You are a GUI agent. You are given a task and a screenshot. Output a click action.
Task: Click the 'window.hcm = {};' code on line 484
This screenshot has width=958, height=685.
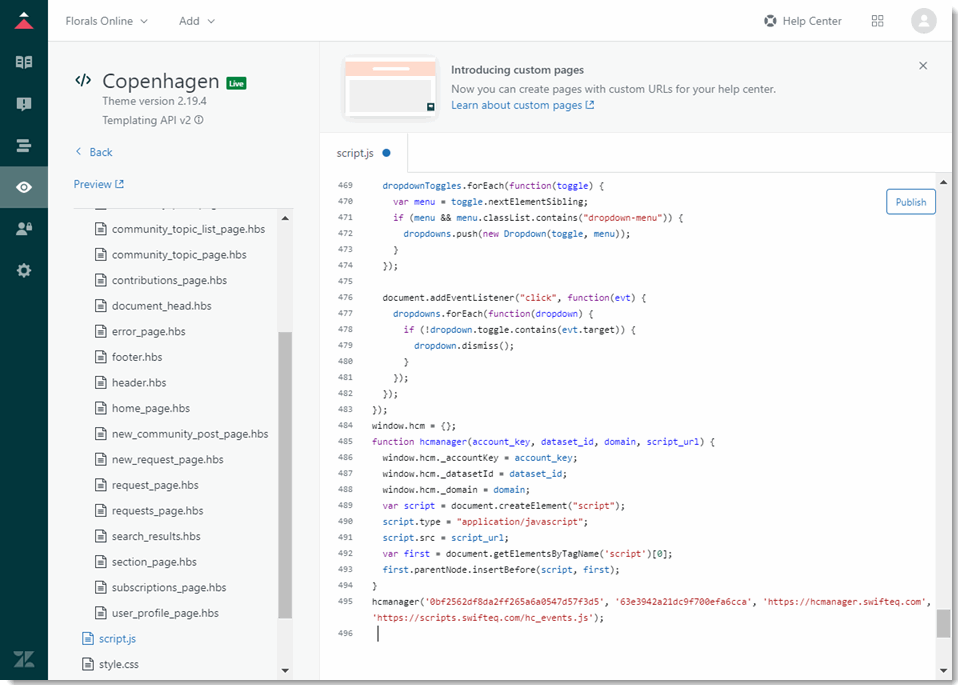(x=414, y=425)
